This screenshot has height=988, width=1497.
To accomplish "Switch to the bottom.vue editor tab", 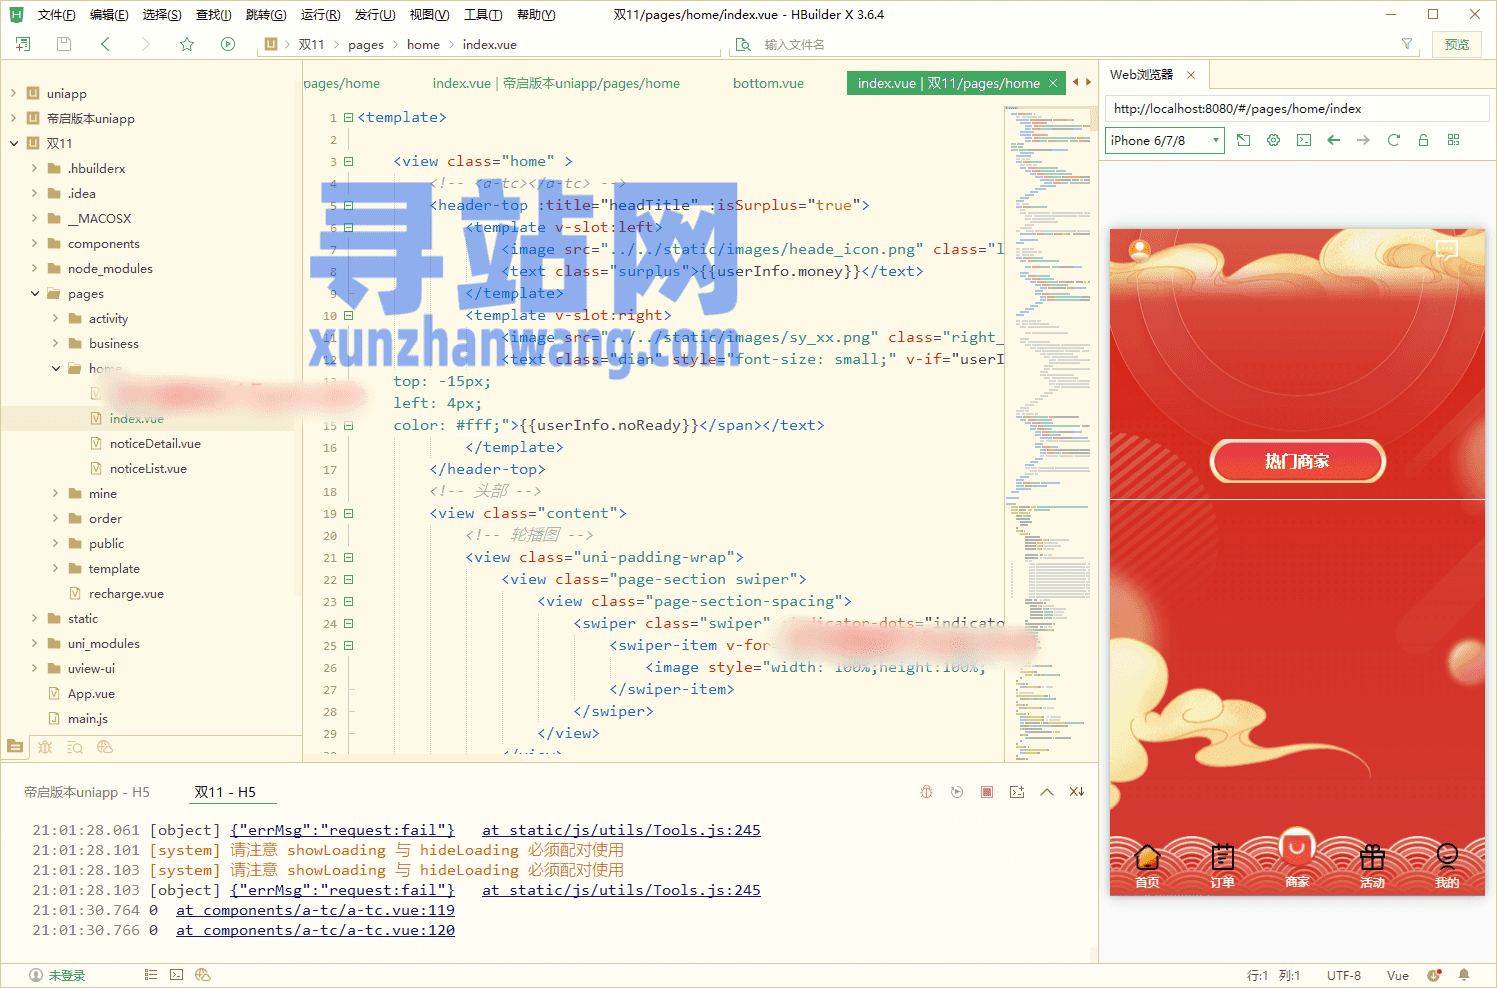I will (768, 83).
